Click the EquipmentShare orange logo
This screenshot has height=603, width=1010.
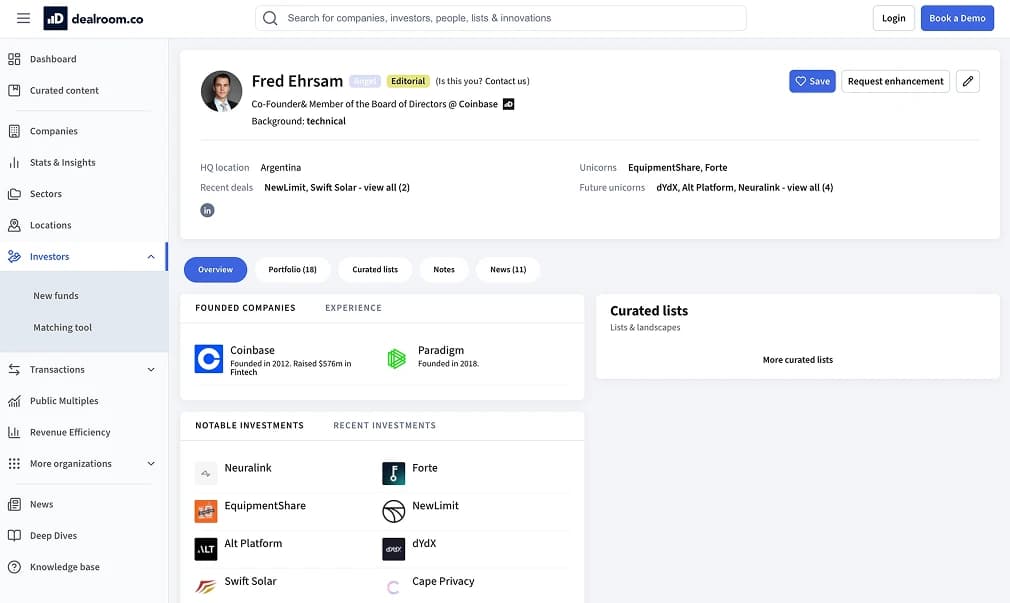click(x=206, y=512)
